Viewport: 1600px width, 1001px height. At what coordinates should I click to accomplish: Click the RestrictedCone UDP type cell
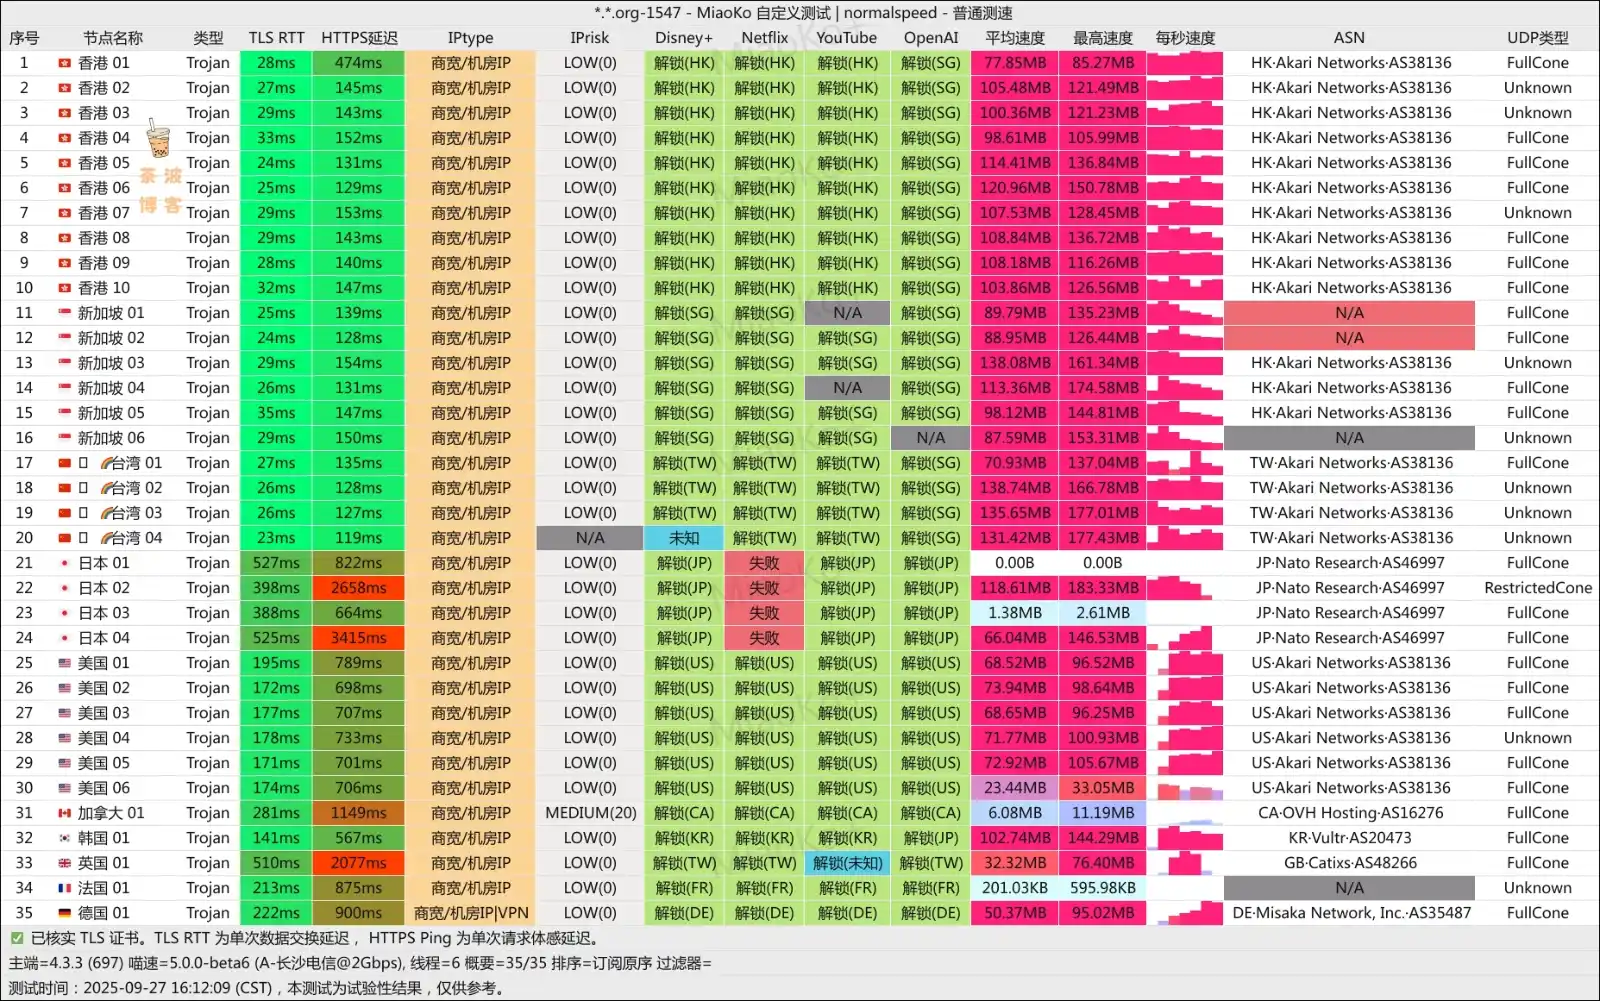coord(1537,588)
